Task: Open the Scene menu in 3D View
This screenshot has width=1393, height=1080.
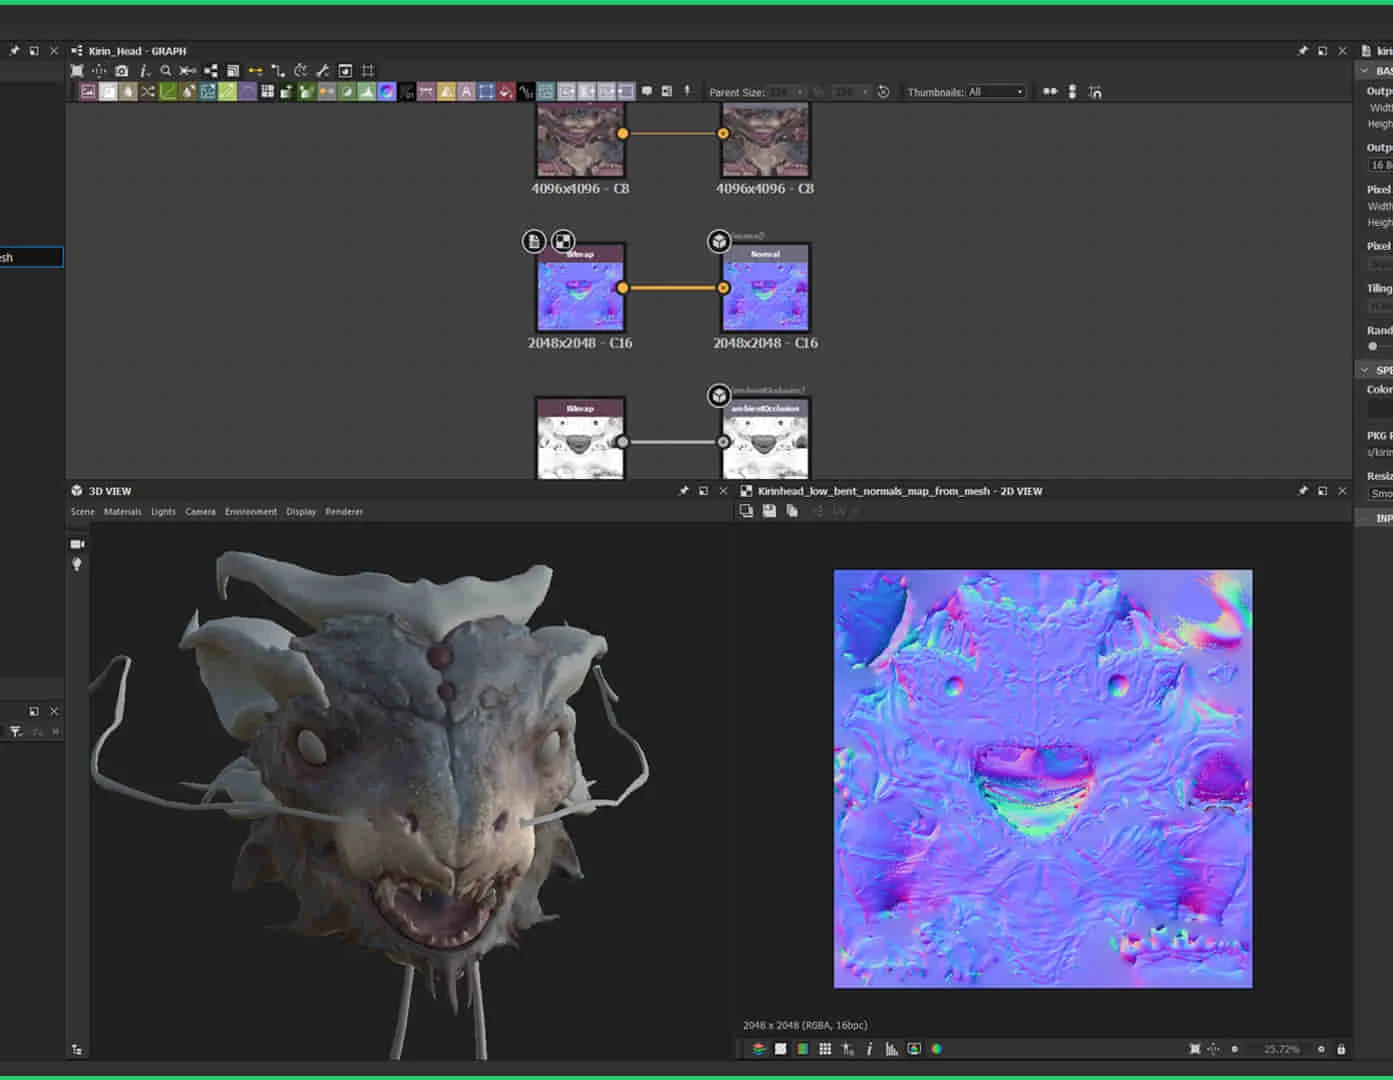Action: point(83,512)
